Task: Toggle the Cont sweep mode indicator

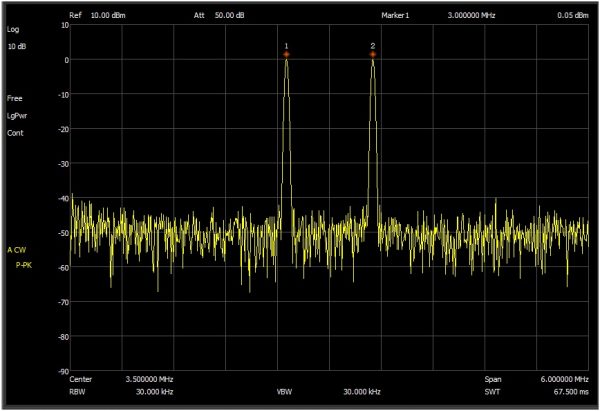Action: point(15,132)
